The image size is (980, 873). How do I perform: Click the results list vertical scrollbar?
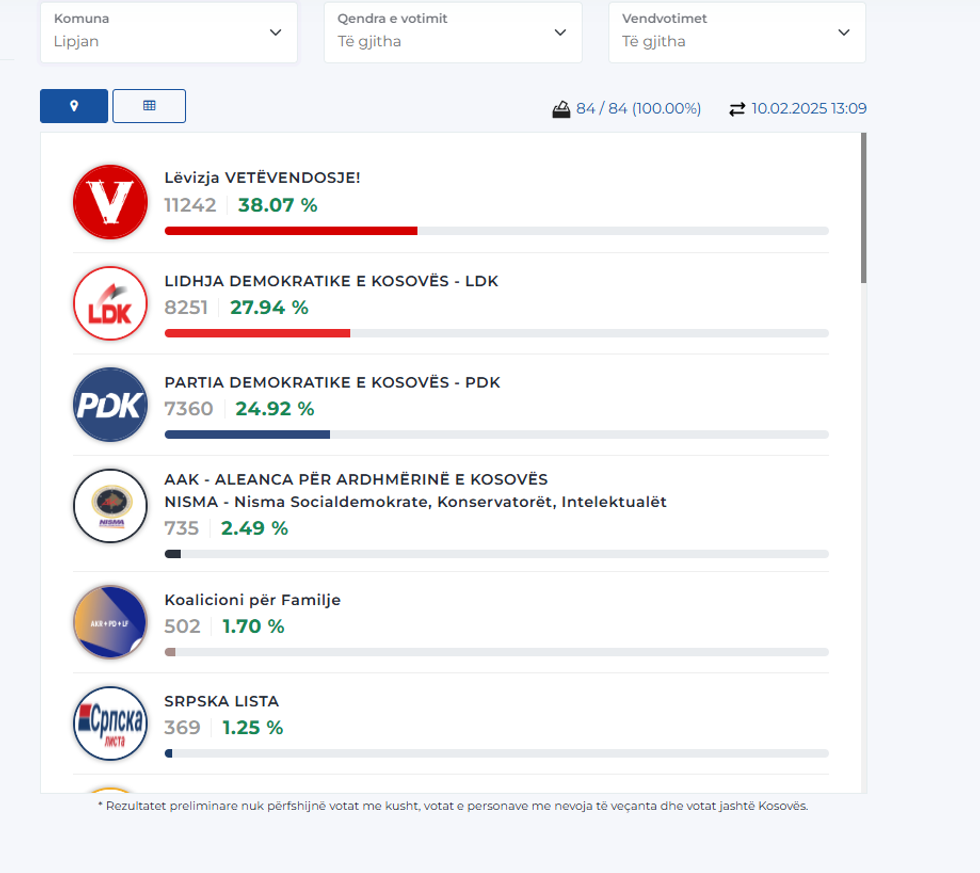(863, 210)
